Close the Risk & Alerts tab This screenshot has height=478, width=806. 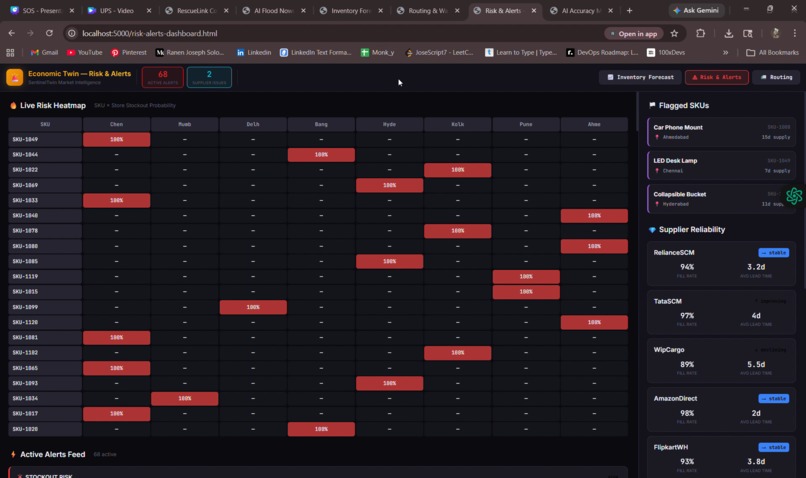click(534, 10)
